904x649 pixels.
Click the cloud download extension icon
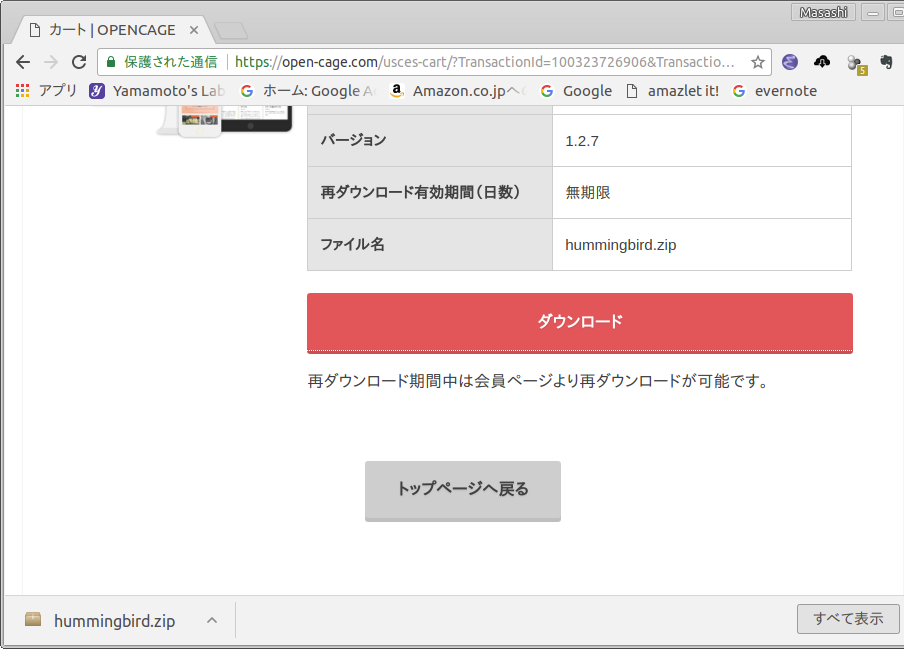click(822, 62)
